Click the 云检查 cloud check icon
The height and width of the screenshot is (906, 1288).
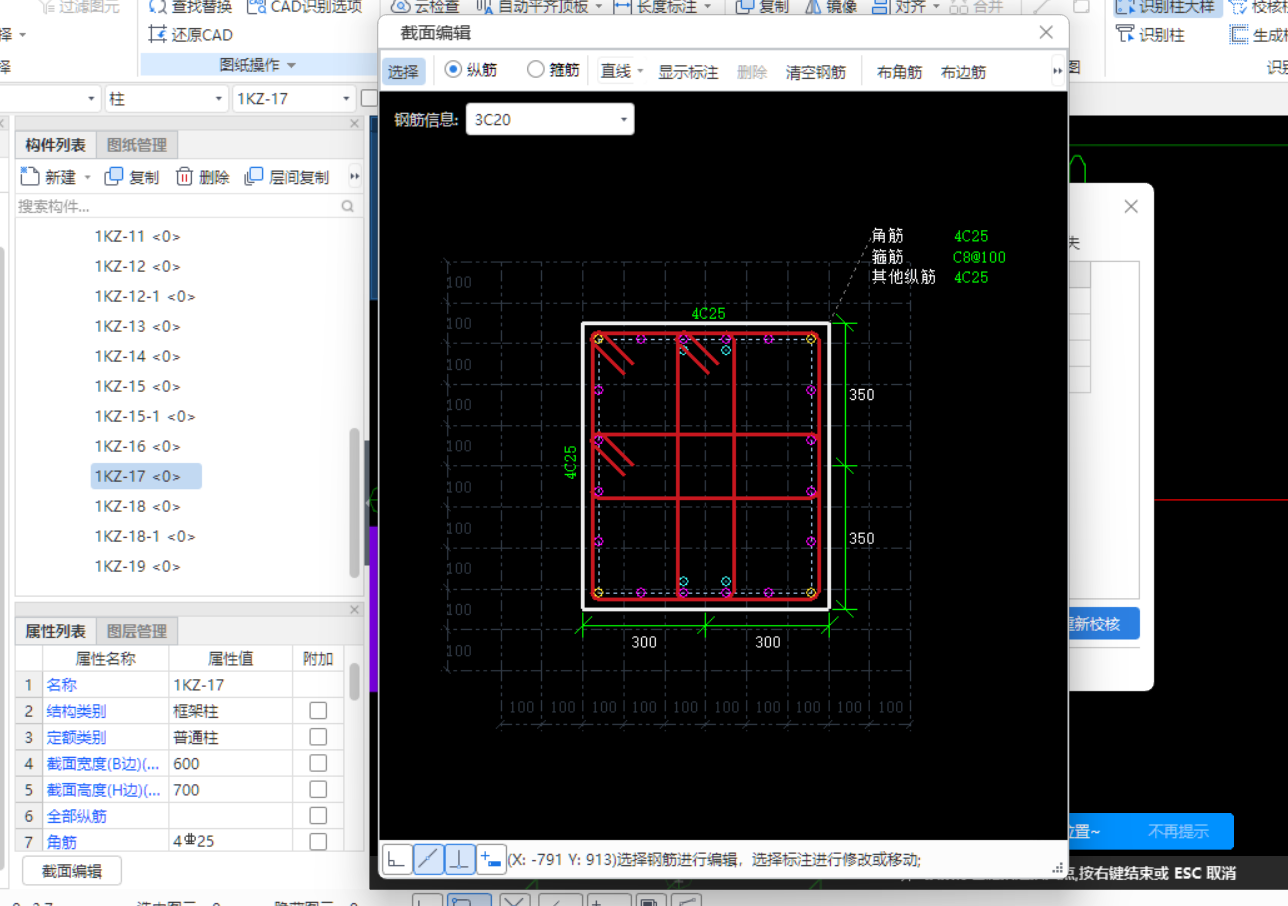click(400, 7)
